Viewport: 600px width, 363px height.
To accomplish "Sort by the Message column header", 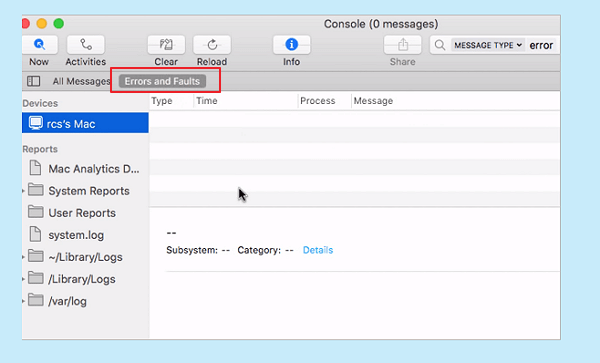I will (x=455, y=101).
